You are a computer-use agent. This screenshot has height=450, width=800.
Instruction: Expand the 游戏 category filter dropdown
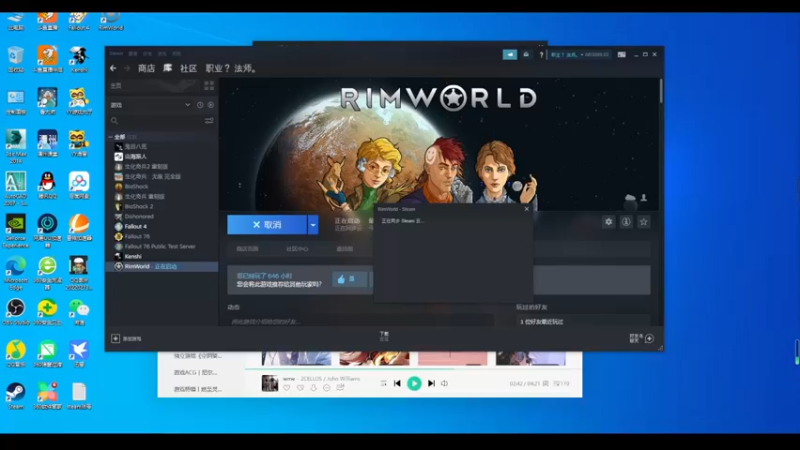[187, 105]
